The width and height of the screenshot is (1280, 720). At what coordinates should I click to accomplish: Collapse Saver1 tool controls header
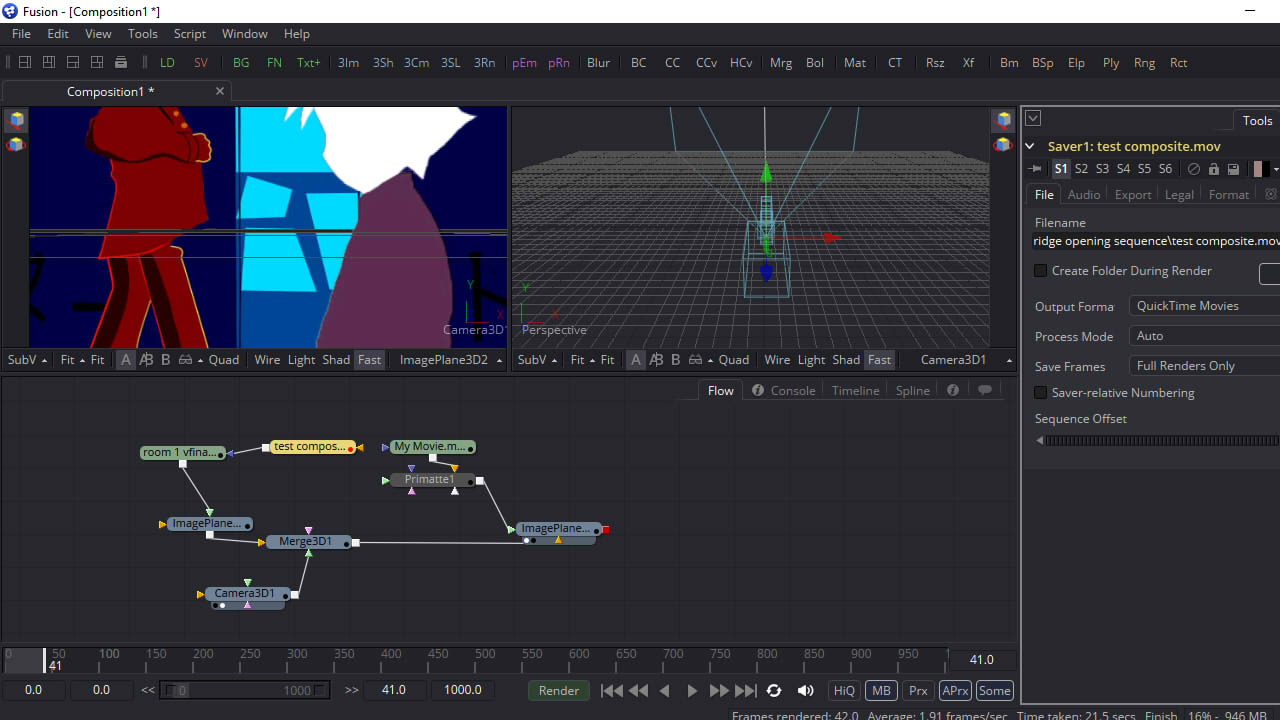pos(1031,146)
